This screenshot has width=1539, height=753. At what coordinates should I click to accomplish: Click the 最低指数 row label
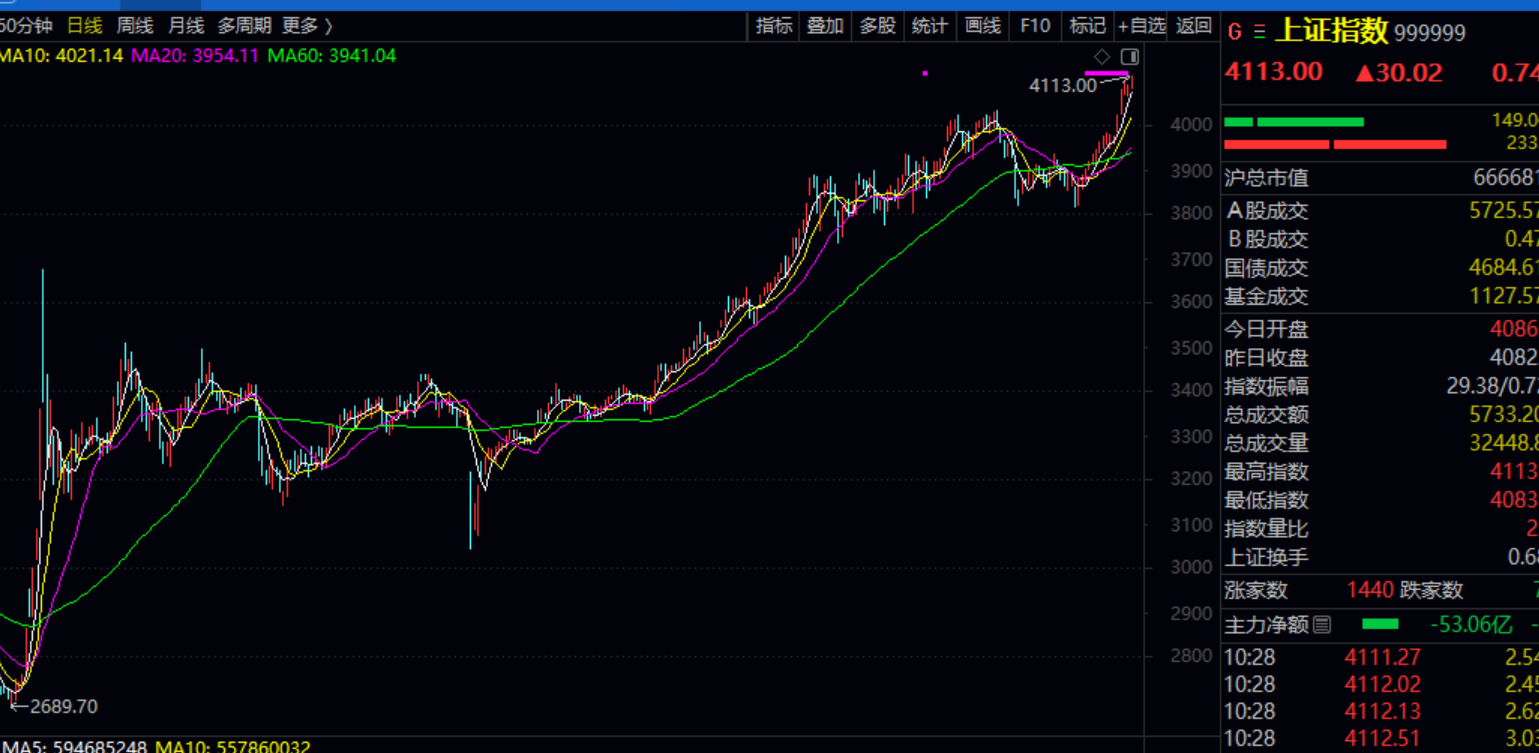[x=1266, y=500]
